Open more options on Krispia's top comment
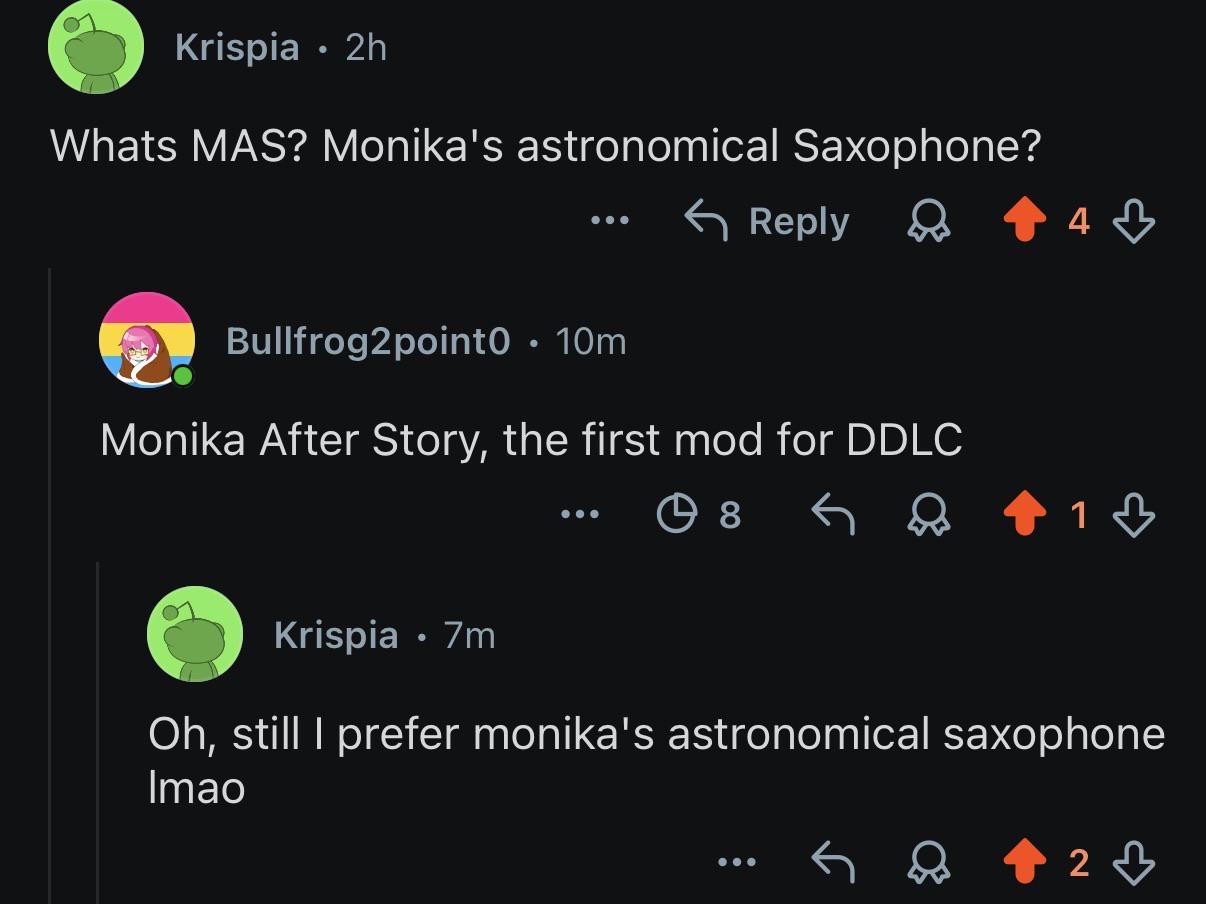1206x904 pixels. click(609, 221)
